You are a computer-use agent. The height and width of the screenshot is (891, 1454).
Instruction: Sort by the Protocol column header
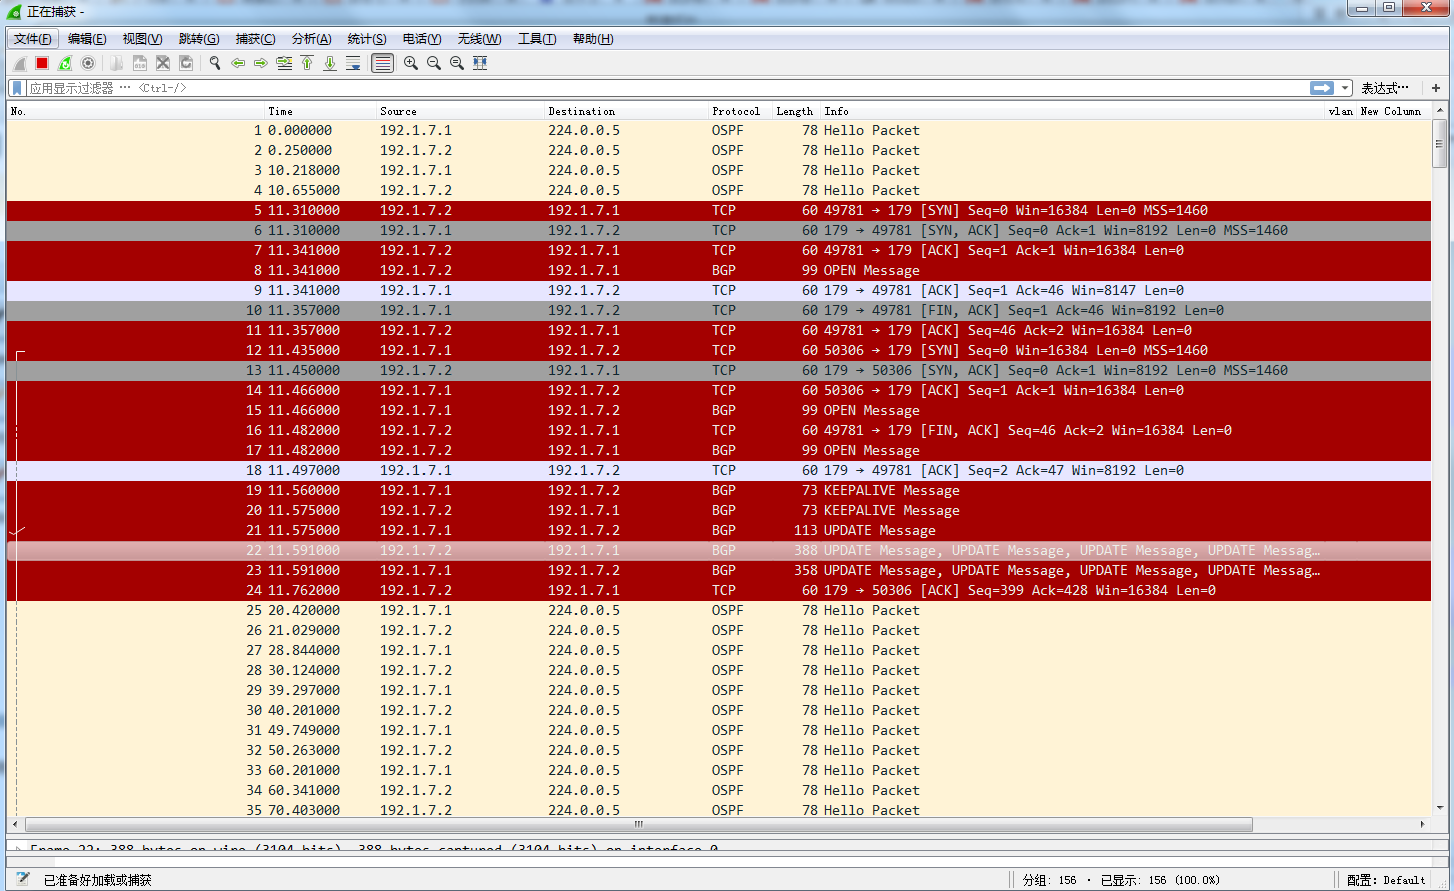point(740,111)
